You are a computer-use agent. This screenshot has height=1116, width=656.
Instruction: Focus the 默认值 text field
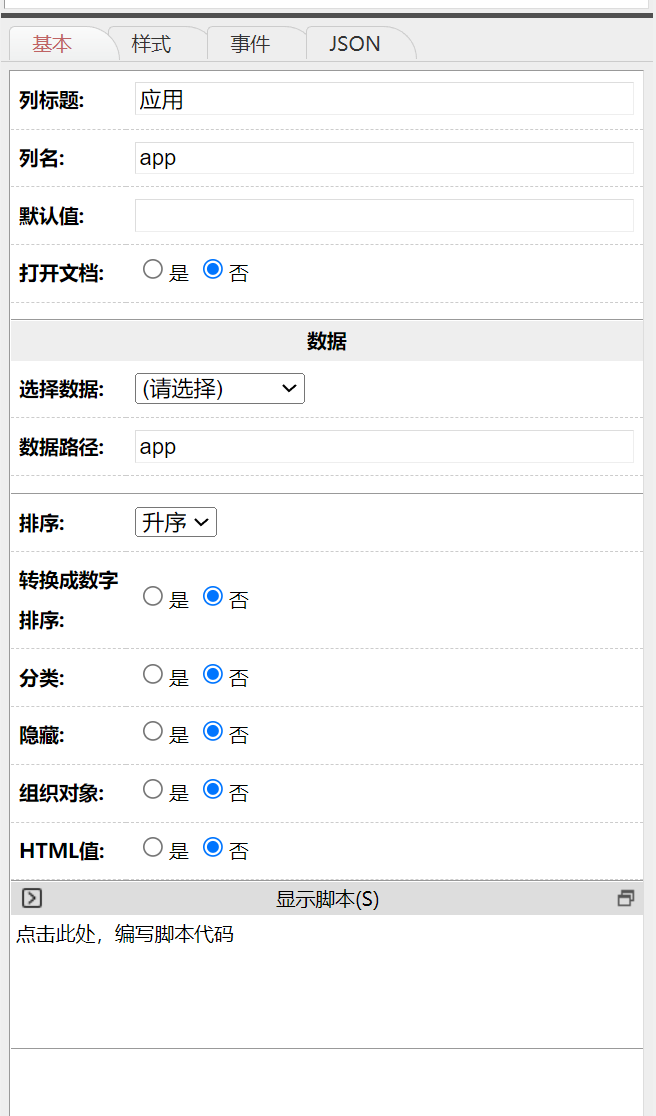(384, 215)
